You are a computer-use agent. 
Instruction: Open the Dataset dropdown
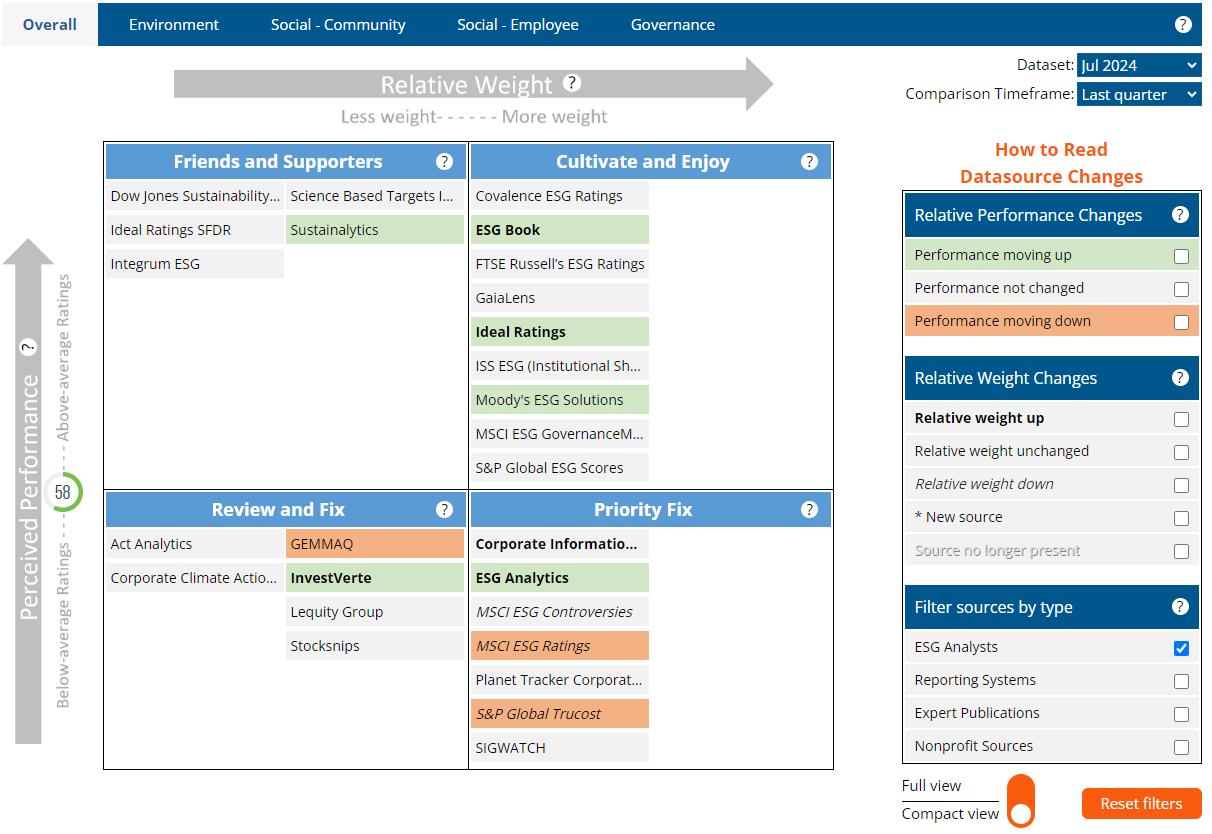point(1138,66)
